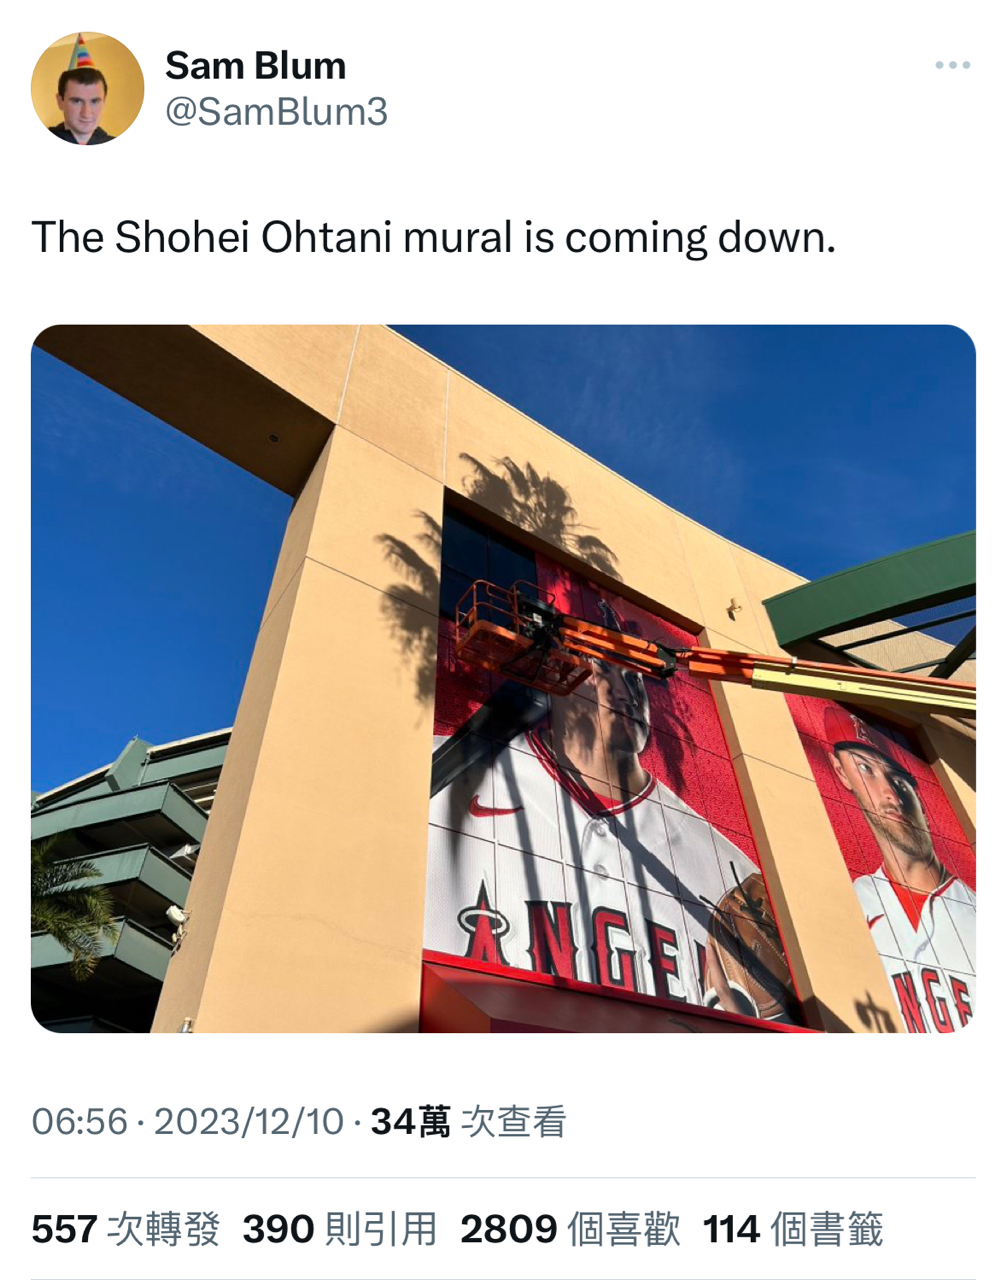Click the Sam Blum display name
This screenshot has height=1280, width=1007.
pyautogui.click(x=255, y=66)
